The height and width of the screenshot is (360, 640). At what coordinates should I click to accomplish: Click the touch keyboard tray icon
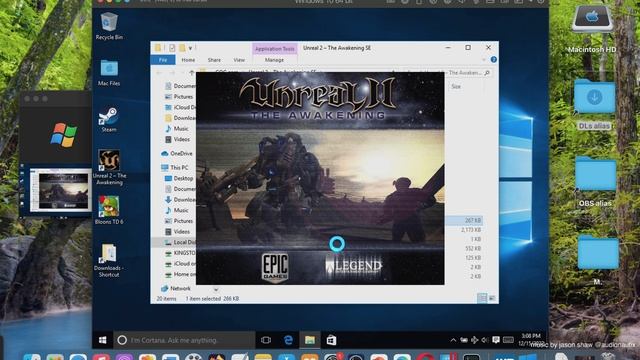click(508, 340)
